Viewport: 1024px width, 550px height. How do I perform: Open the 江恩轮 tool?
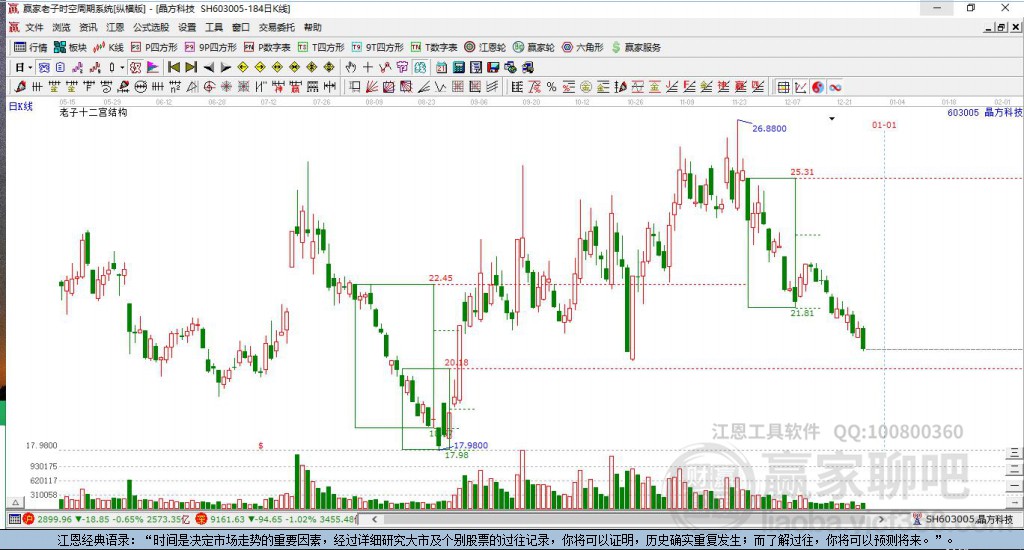(x=485, y=47)
